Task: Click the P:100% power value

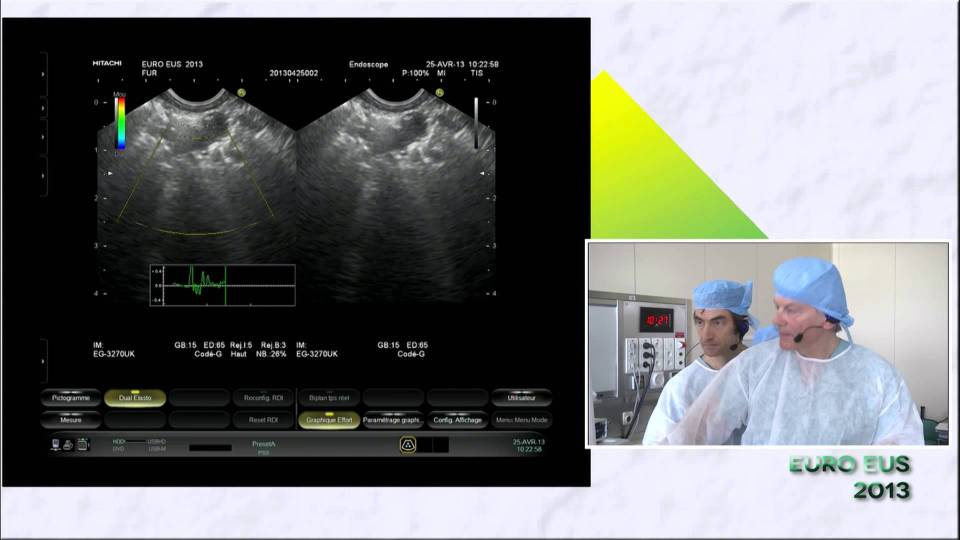Action: (x=415, y=73)
